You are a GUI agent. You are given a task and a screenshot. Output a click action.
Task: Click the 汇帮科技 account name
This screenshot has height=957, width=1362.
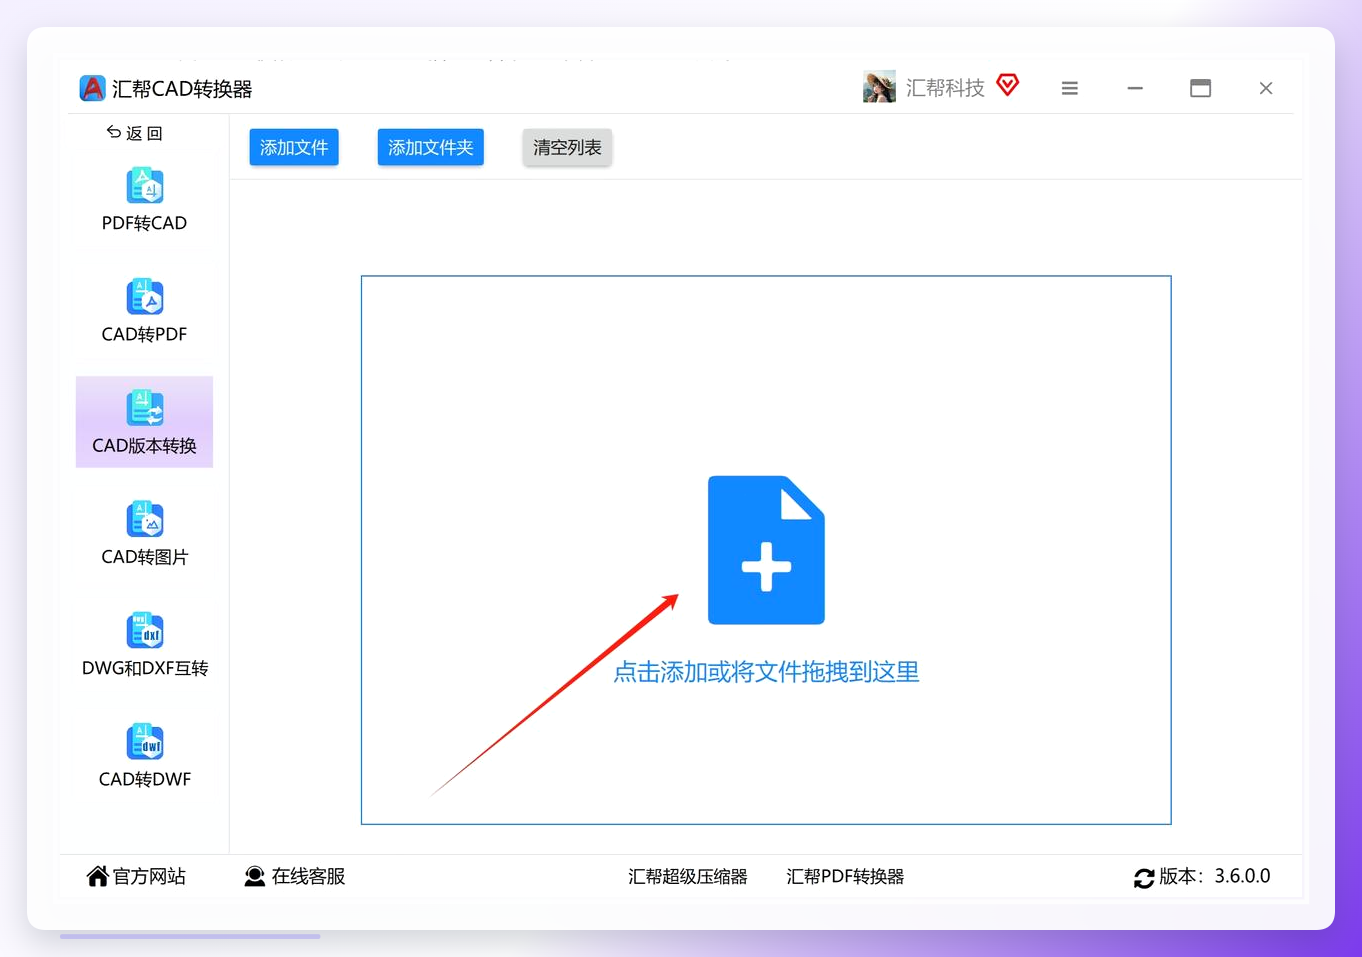click(x=945, y=88)
